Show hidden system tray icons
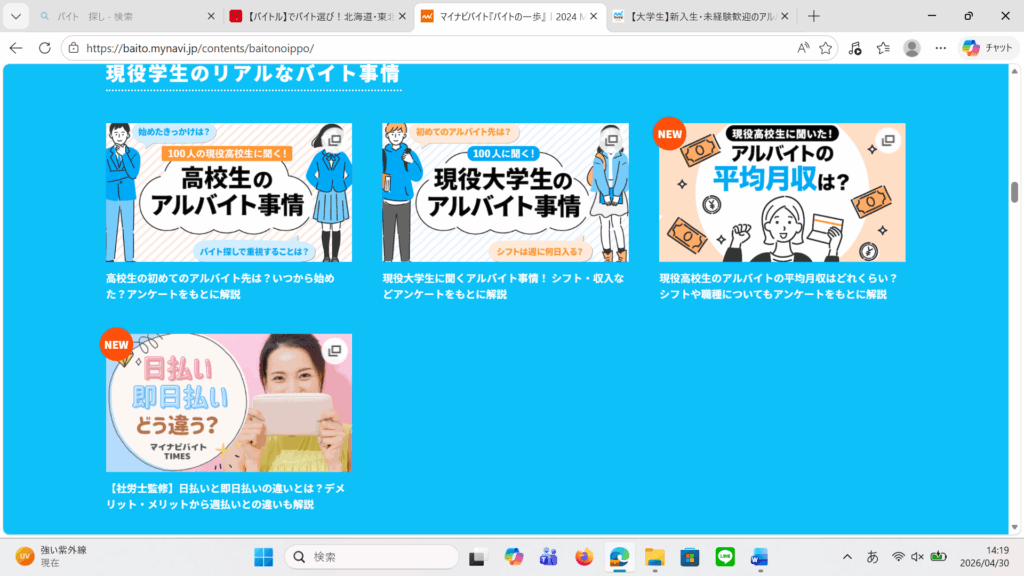The image size is (1024, 576). click(x=847, y=557)
